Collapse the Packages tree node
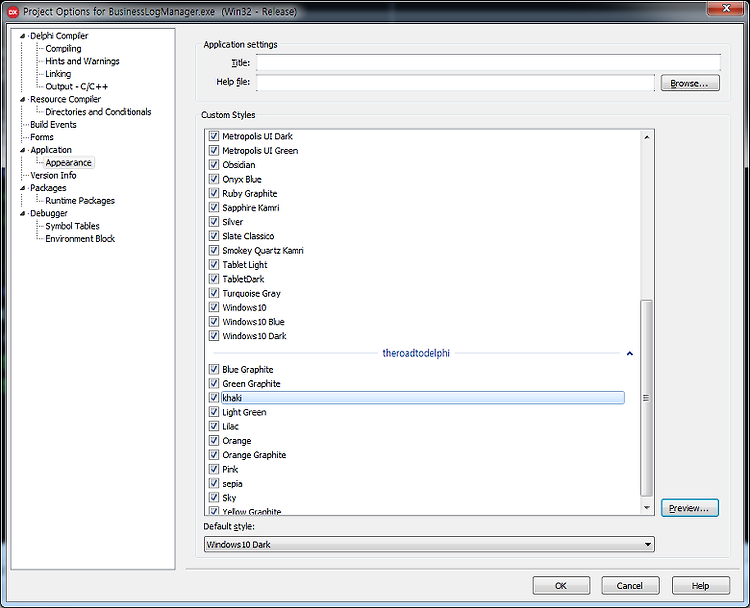 [x=22, y=188]
